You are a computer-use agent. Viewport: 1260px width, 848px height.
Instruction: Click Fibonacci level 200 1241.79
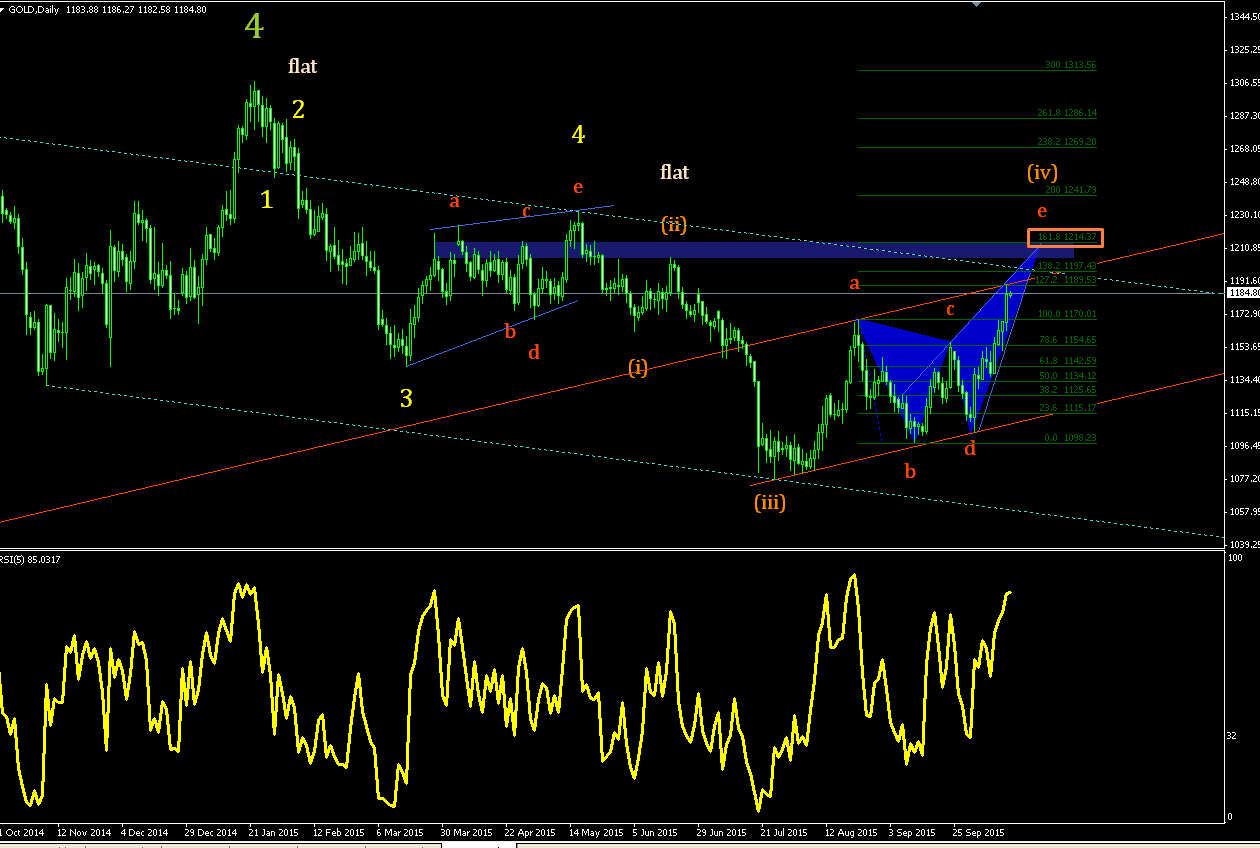(1071, 189)
